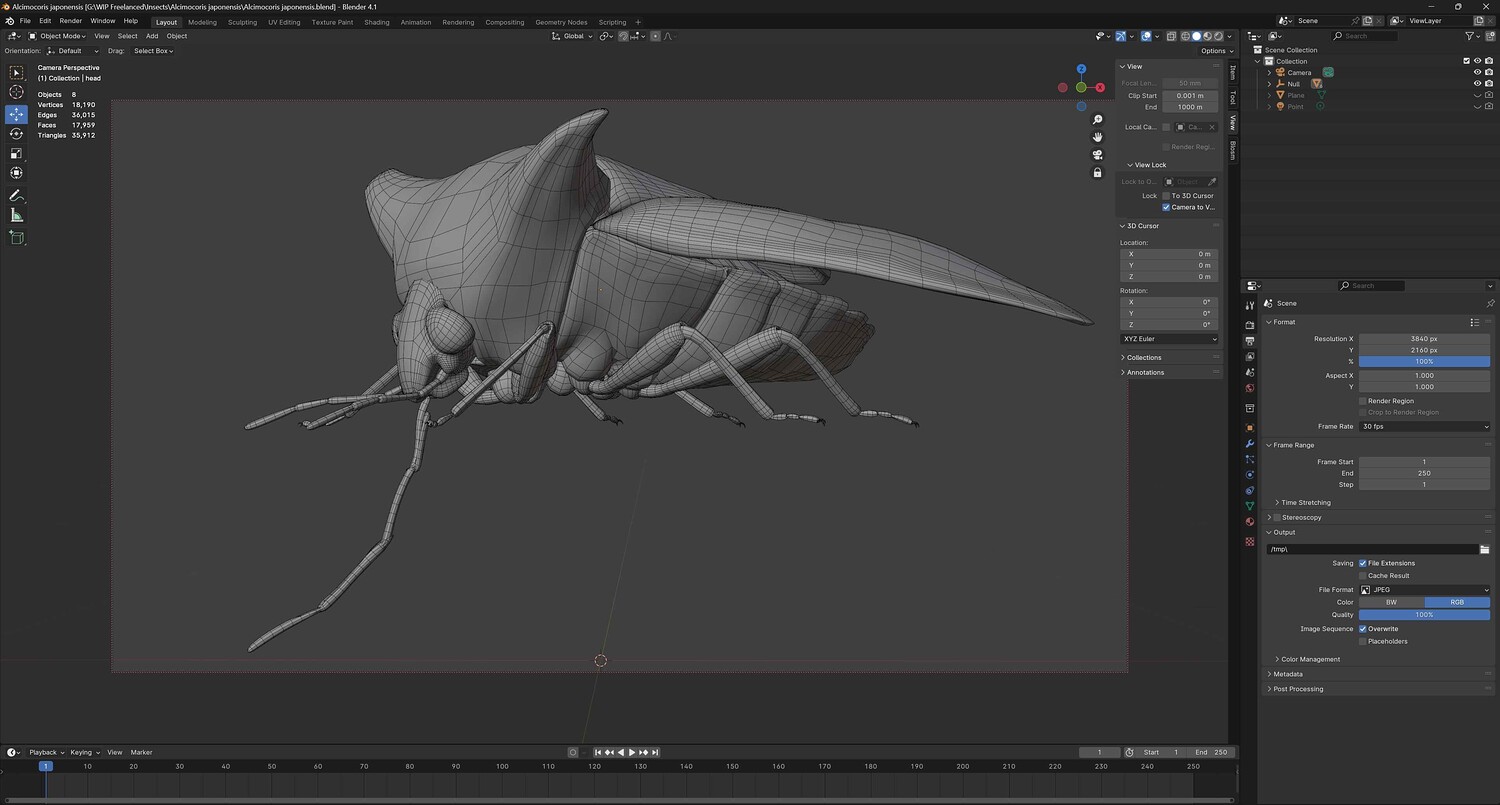Expand the Color Management section

click(1310, 659)
